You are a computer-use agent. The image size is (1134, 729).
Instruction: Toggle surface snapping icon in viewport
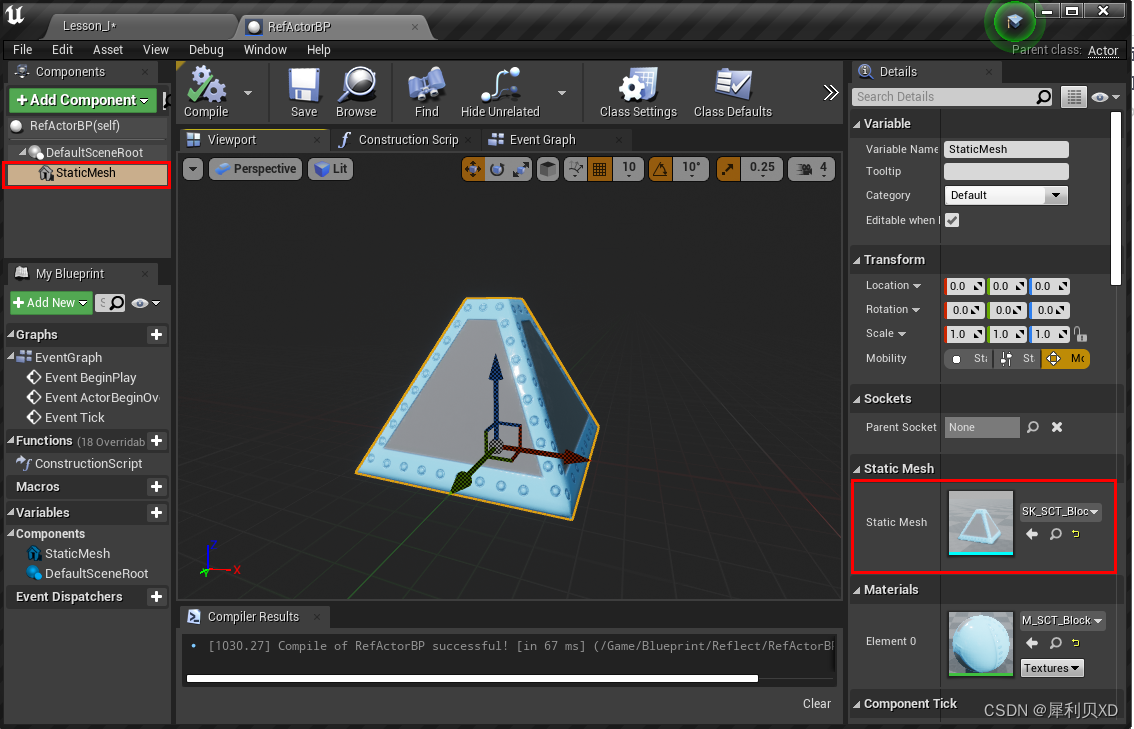pos(575,169)
